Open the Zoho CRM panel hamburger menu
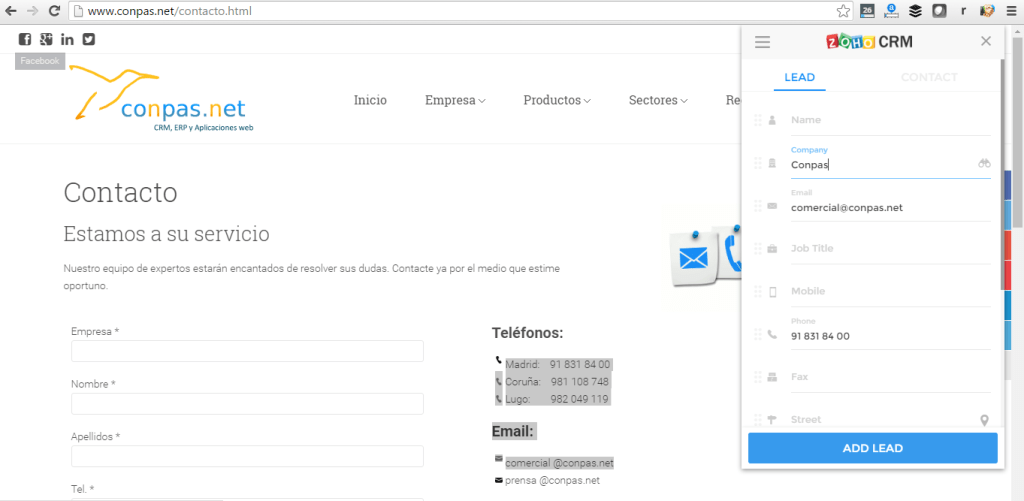The image size is (1024, 501). tap(762, 42)
